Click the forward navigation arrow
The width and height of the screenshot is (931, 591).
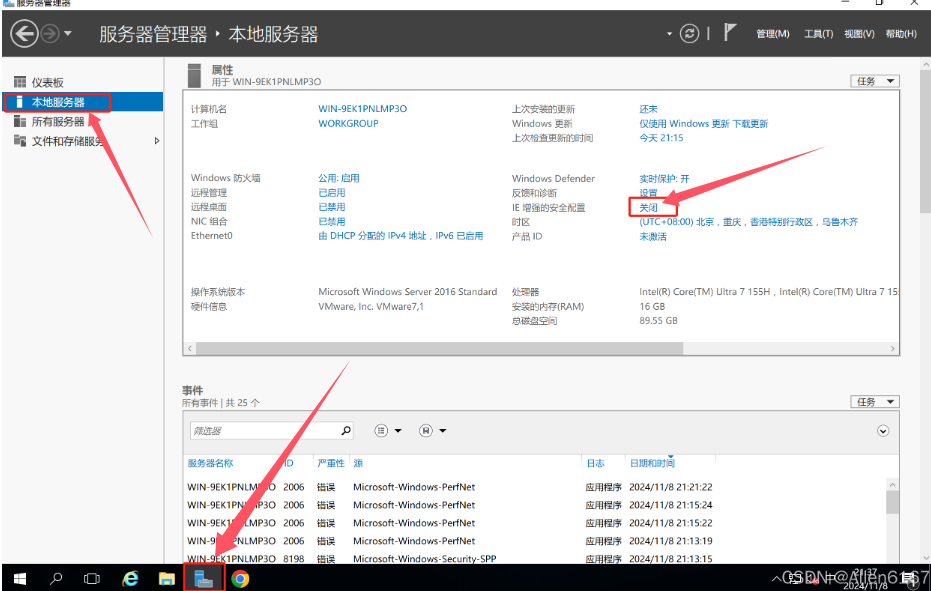pos(50,33)
